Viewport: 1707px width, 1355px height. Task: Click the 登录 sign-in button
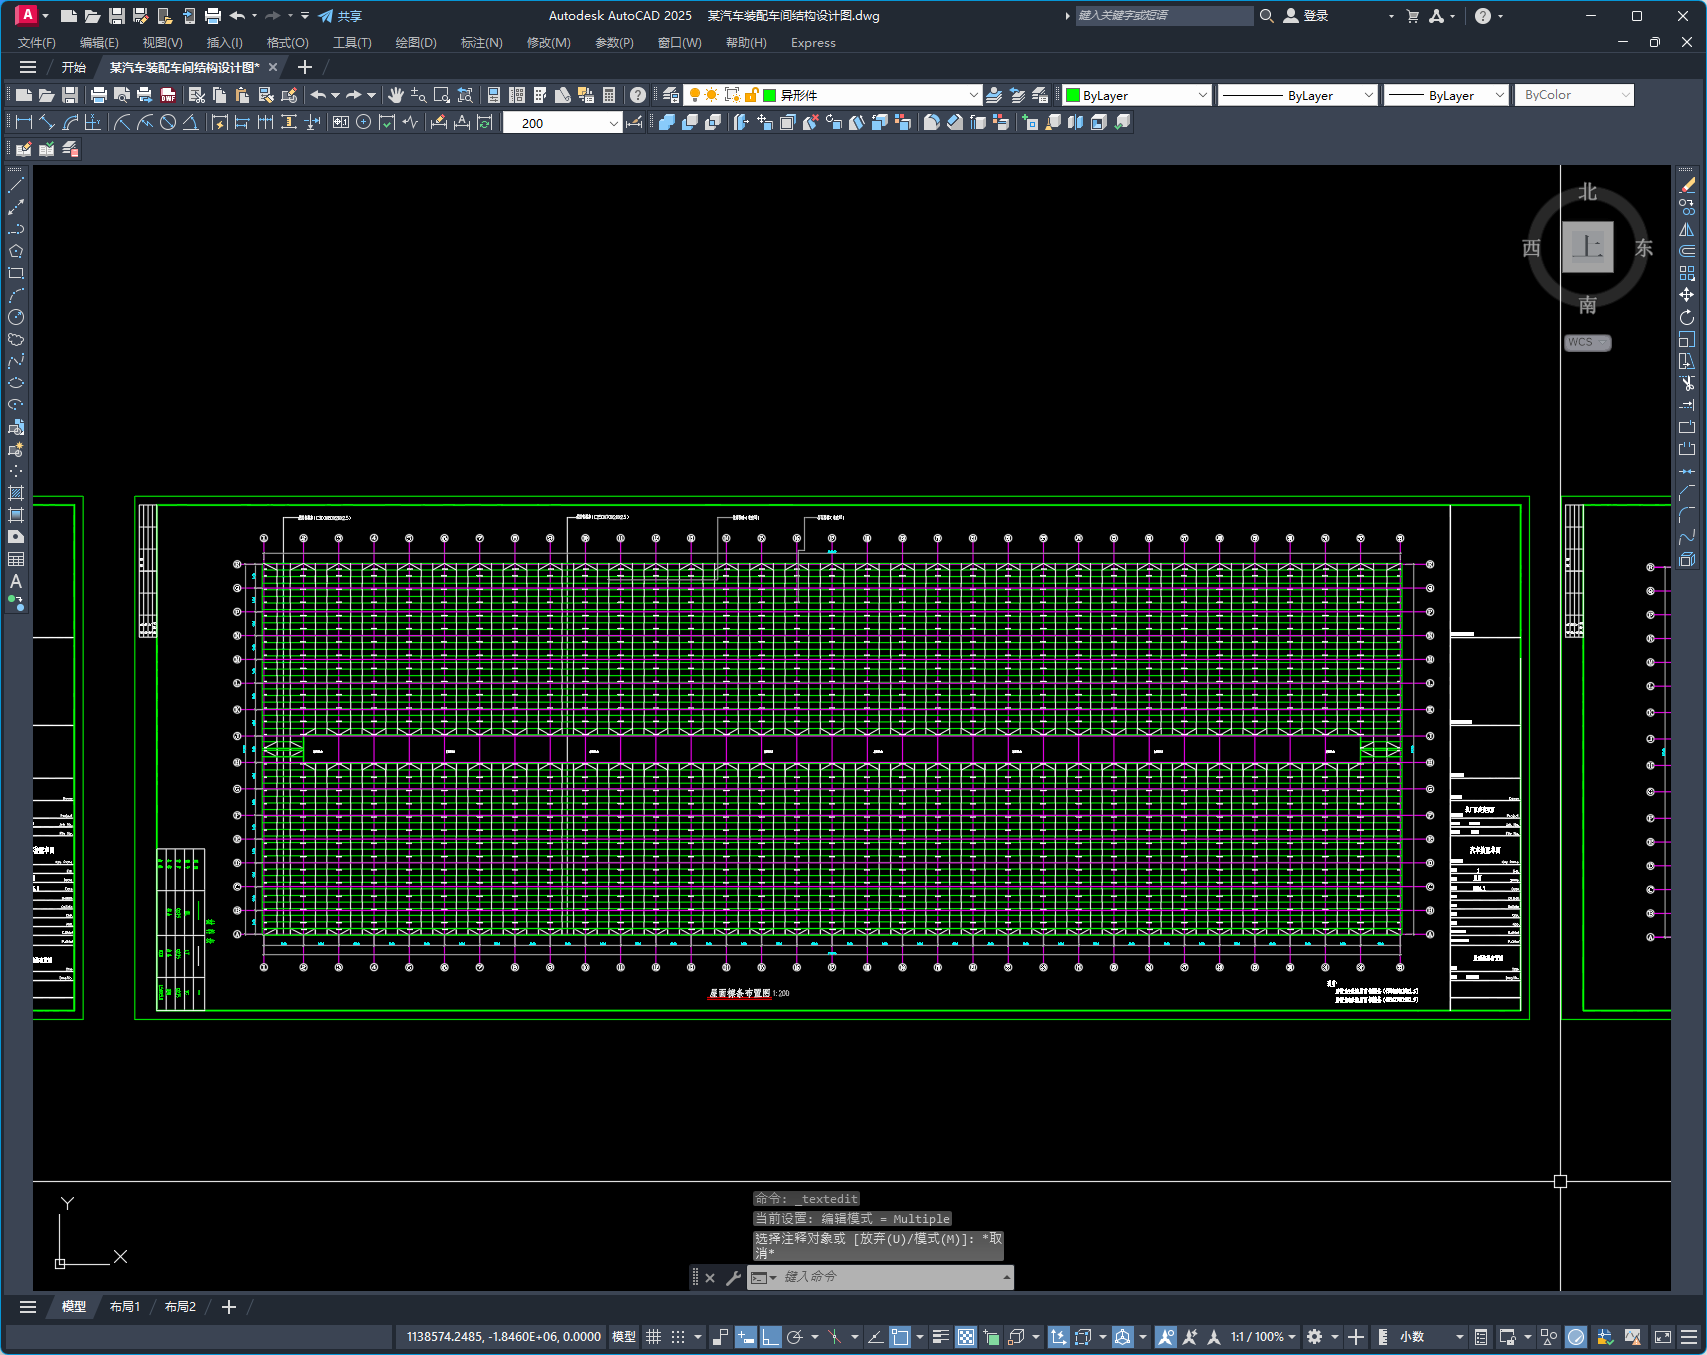[x=1306, y=16]
